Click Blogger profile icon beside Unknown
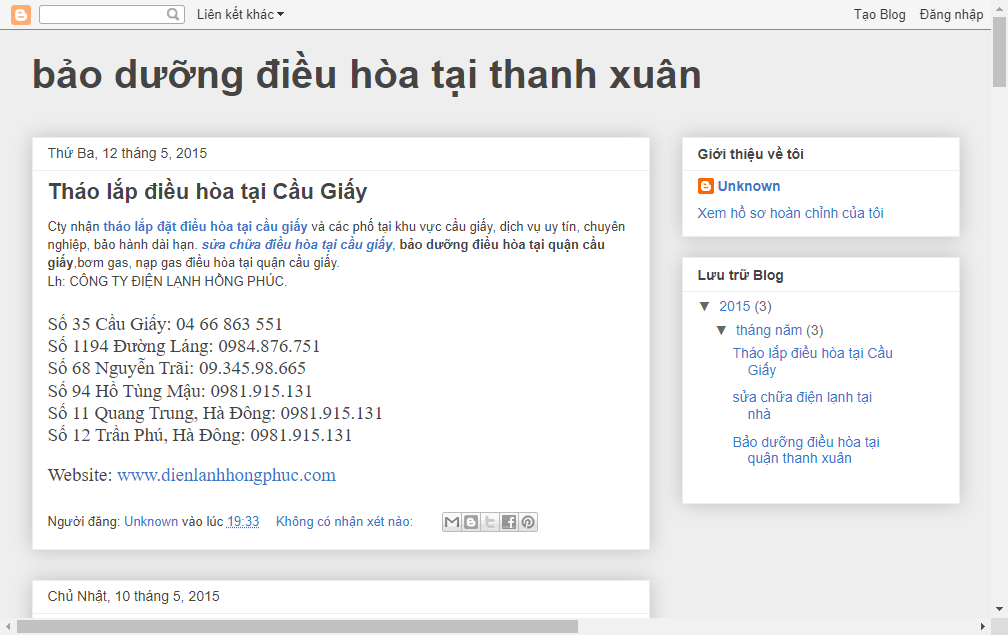Viewport: 1008px width, 635px height. click(705, 186)
